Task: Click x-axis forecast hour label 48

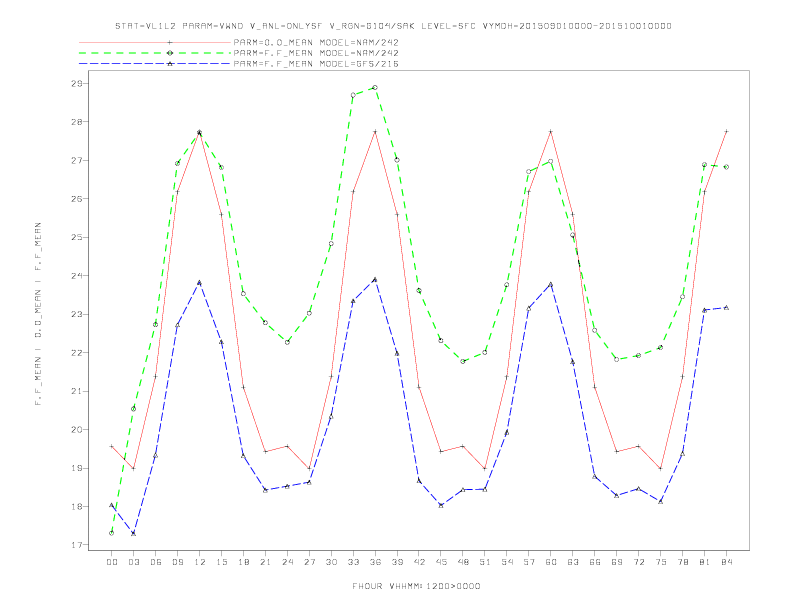Action: point(463,562)
